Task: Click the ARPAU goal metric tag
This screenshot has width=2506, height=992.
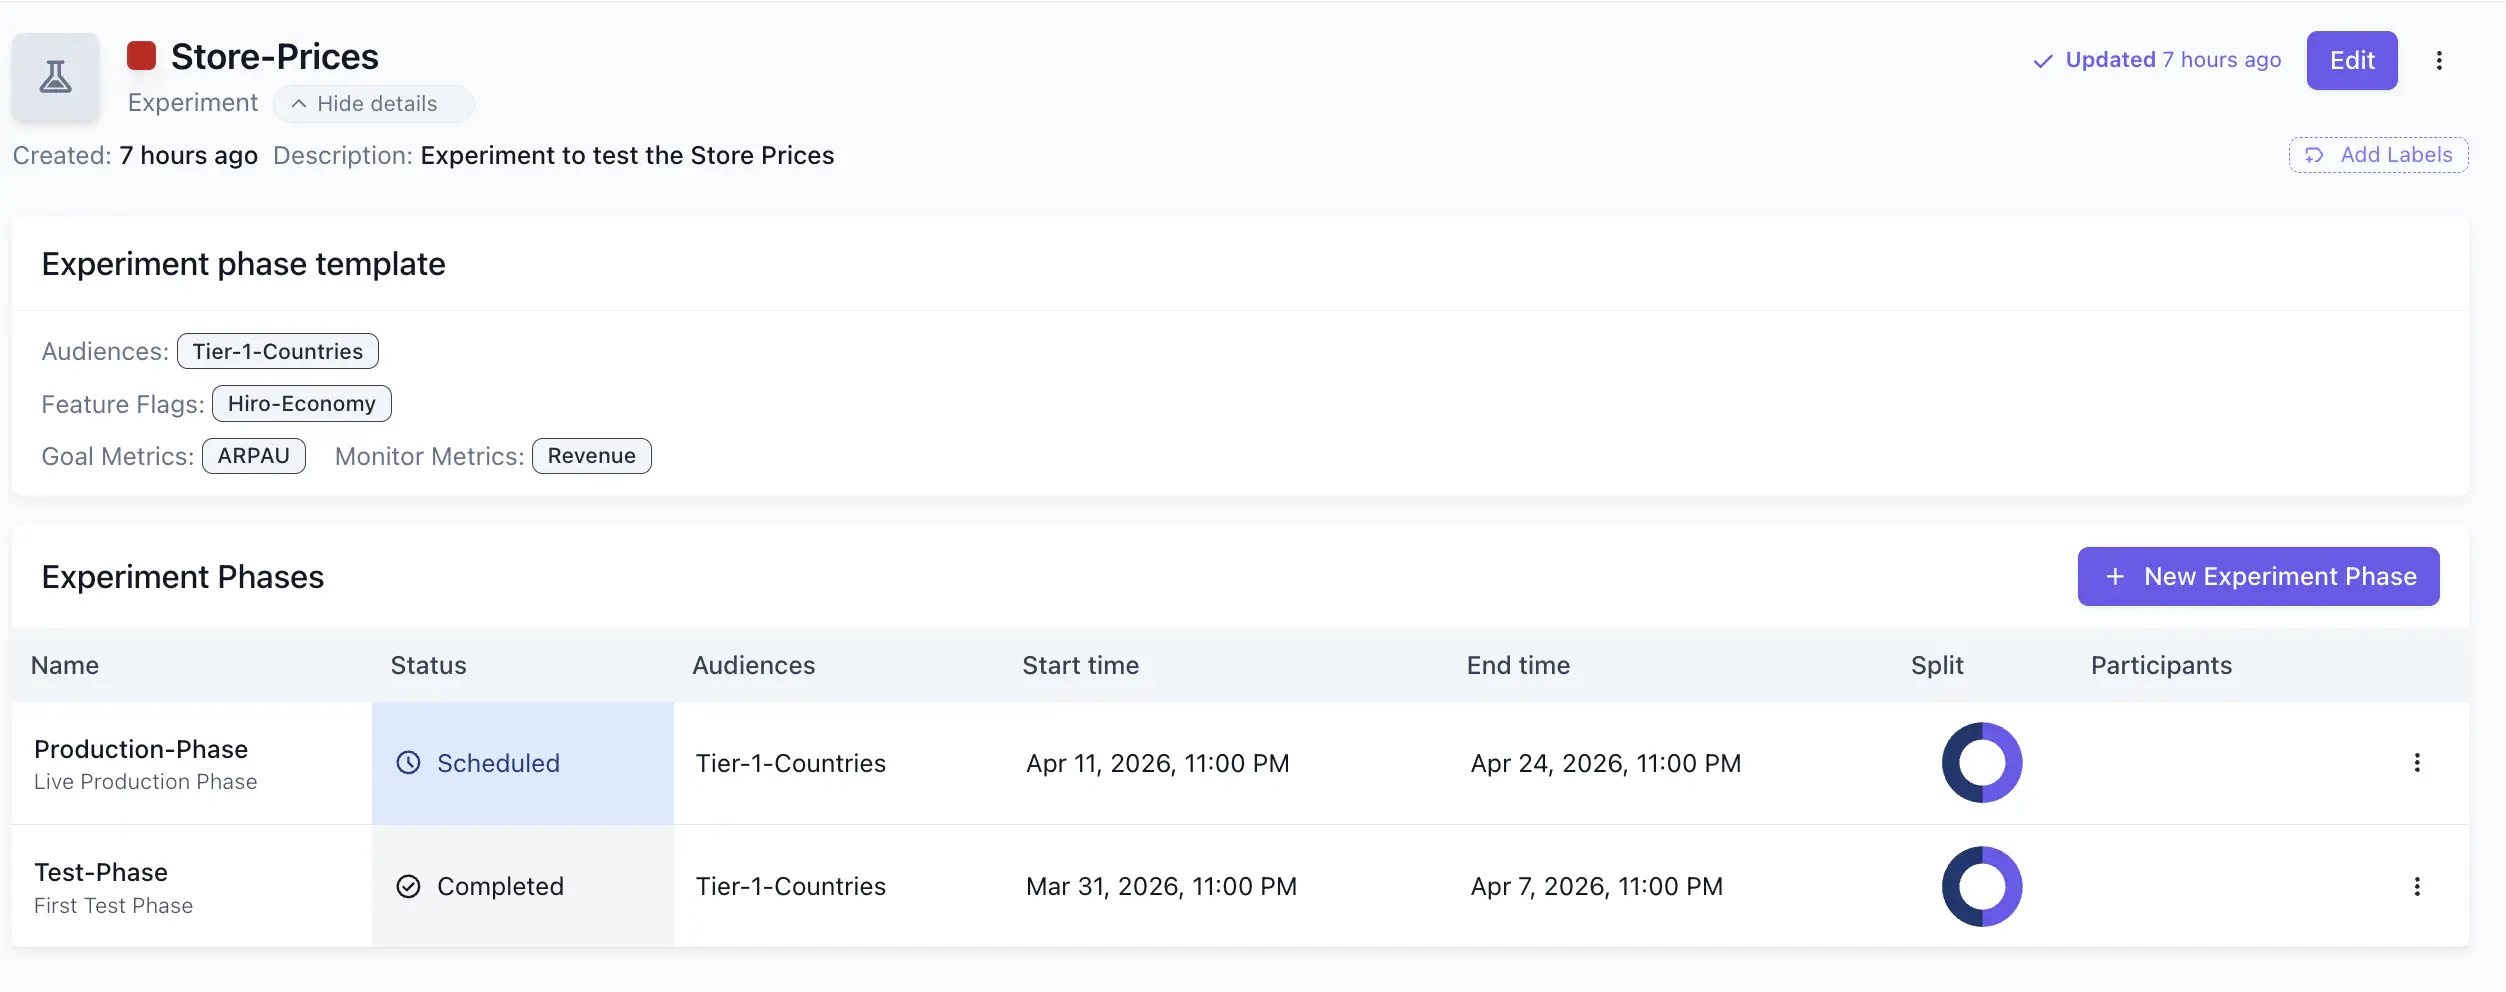Action: pos(254,455)
